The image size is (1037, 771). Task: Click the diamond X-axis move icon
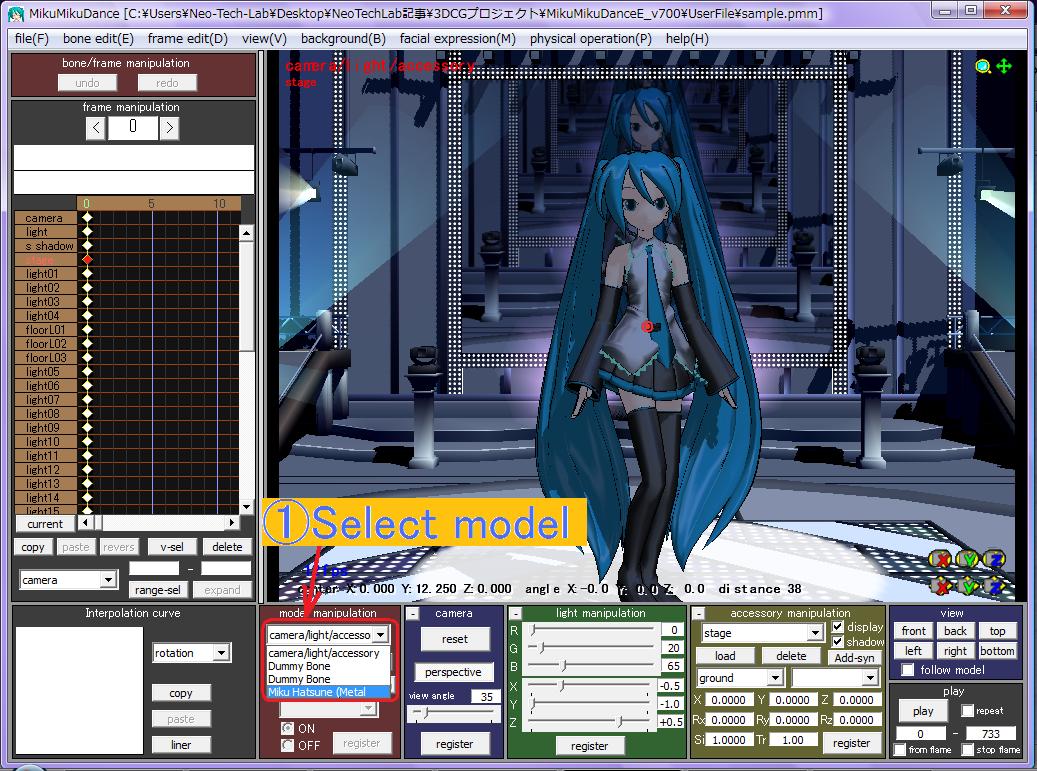(x=940, y=585)
